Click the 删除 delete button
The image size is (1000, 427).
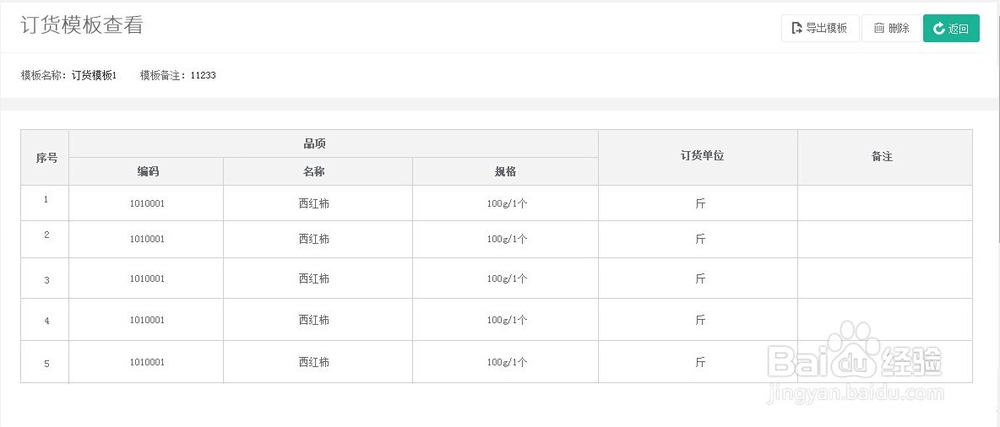pos(891,28)
